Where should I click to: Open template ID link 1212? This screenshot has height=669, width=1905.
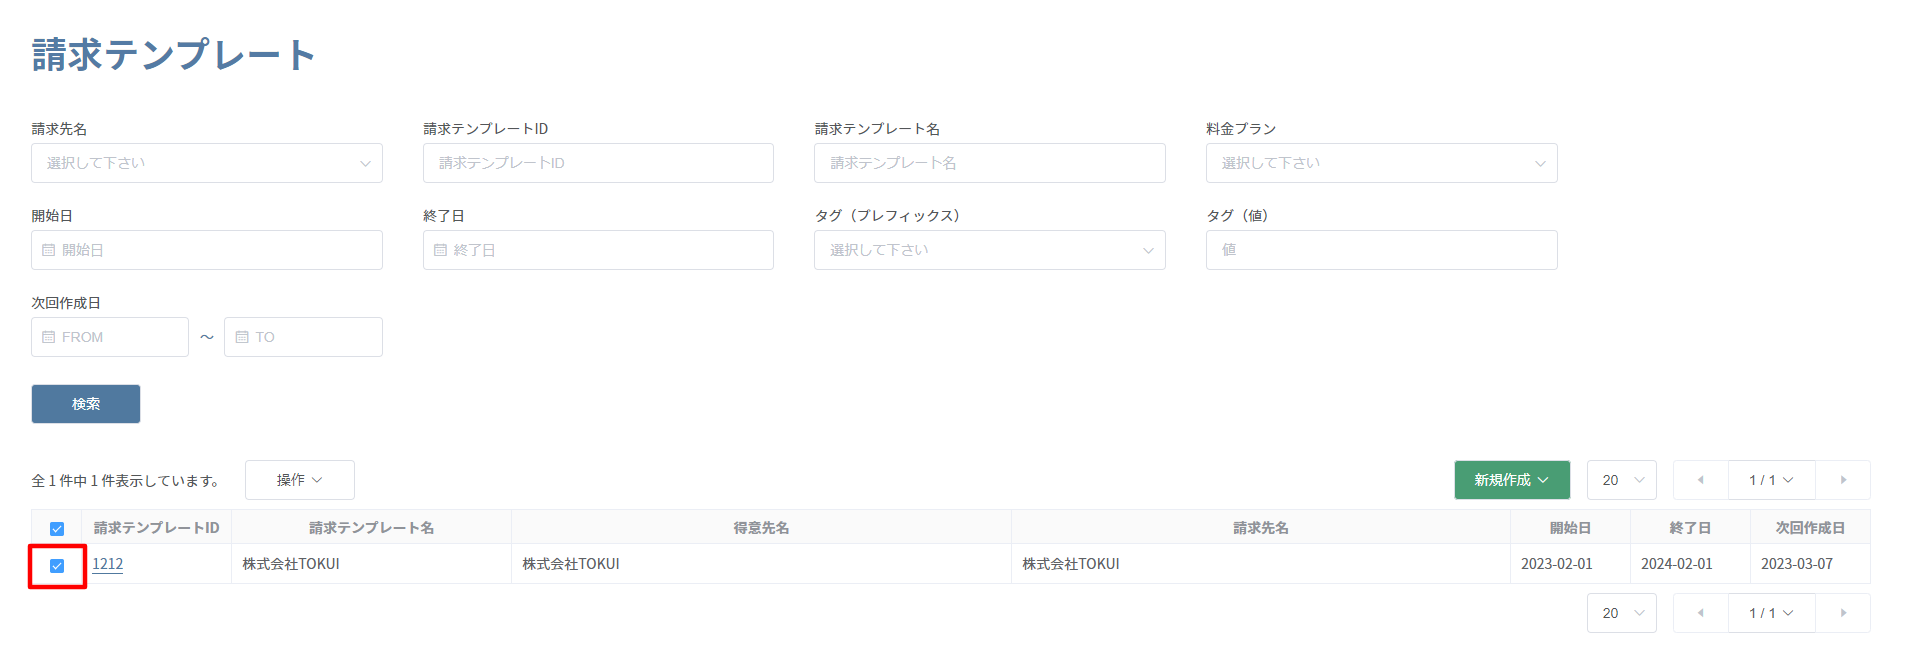pyautogui.click(x=108, y=564)
